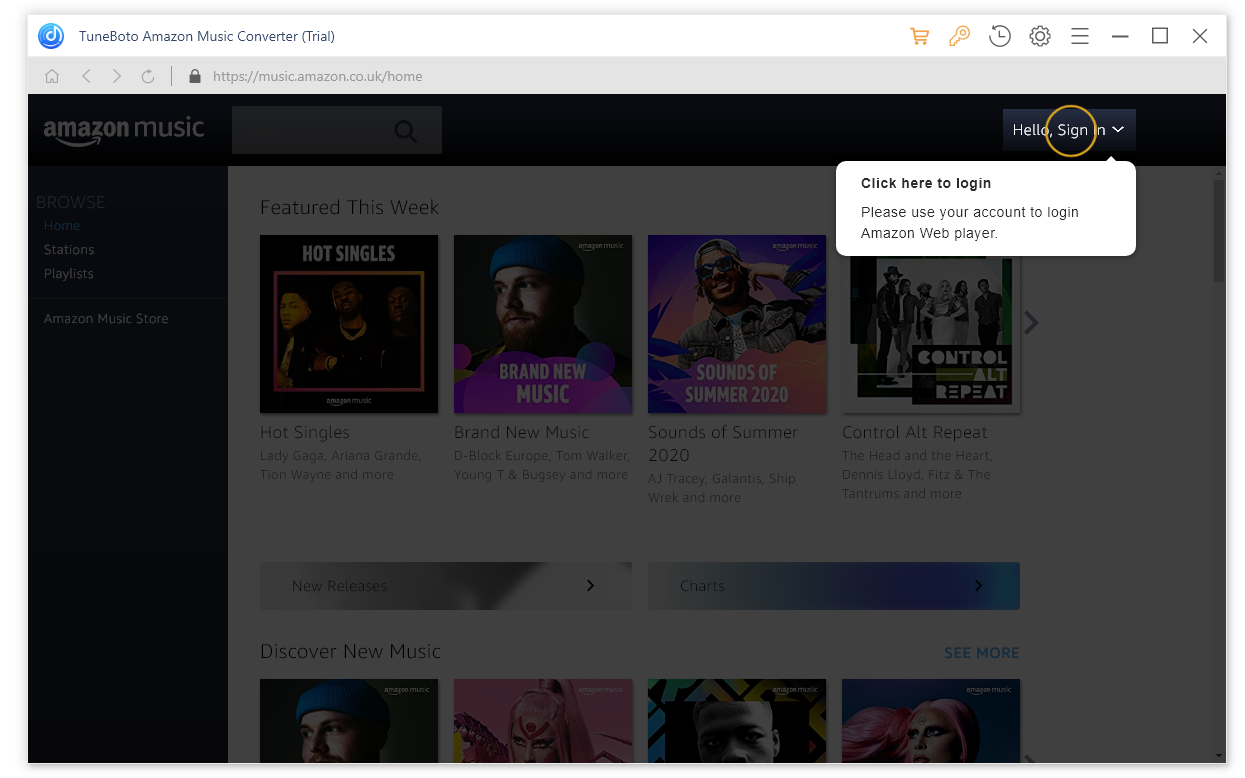
Task: Close the TuneBoto window
Action: click(1200, 36)
